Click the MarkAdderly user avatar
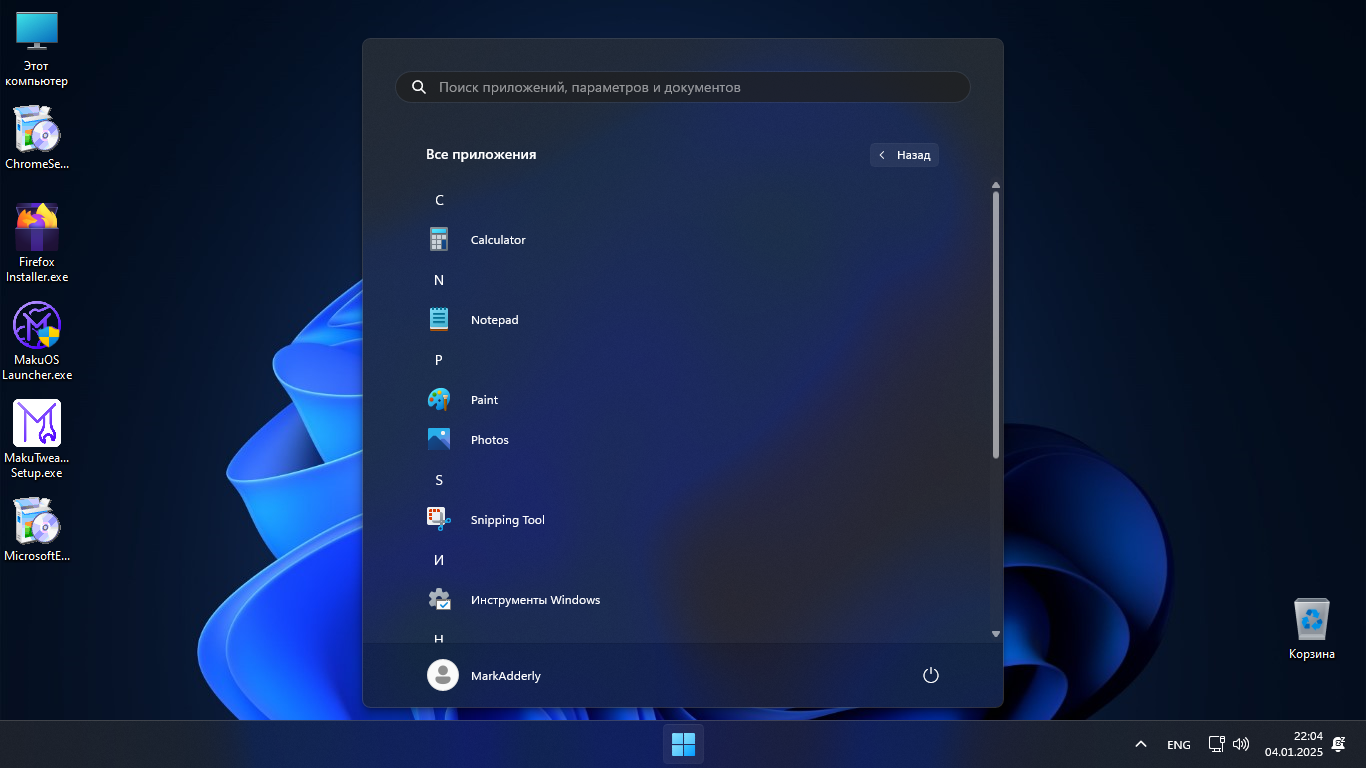This screenshot has width=1366, height=768. click(x=442, y=675)
